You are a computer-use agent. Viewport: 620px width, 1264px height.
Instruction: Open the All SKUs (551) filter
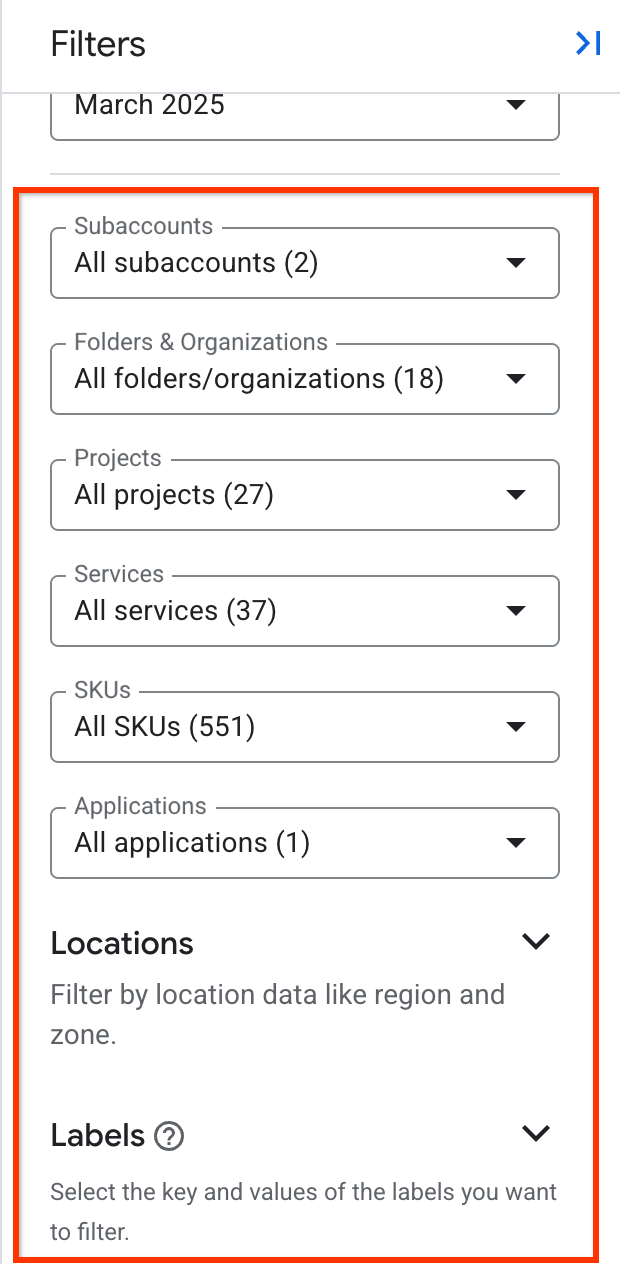305,727
